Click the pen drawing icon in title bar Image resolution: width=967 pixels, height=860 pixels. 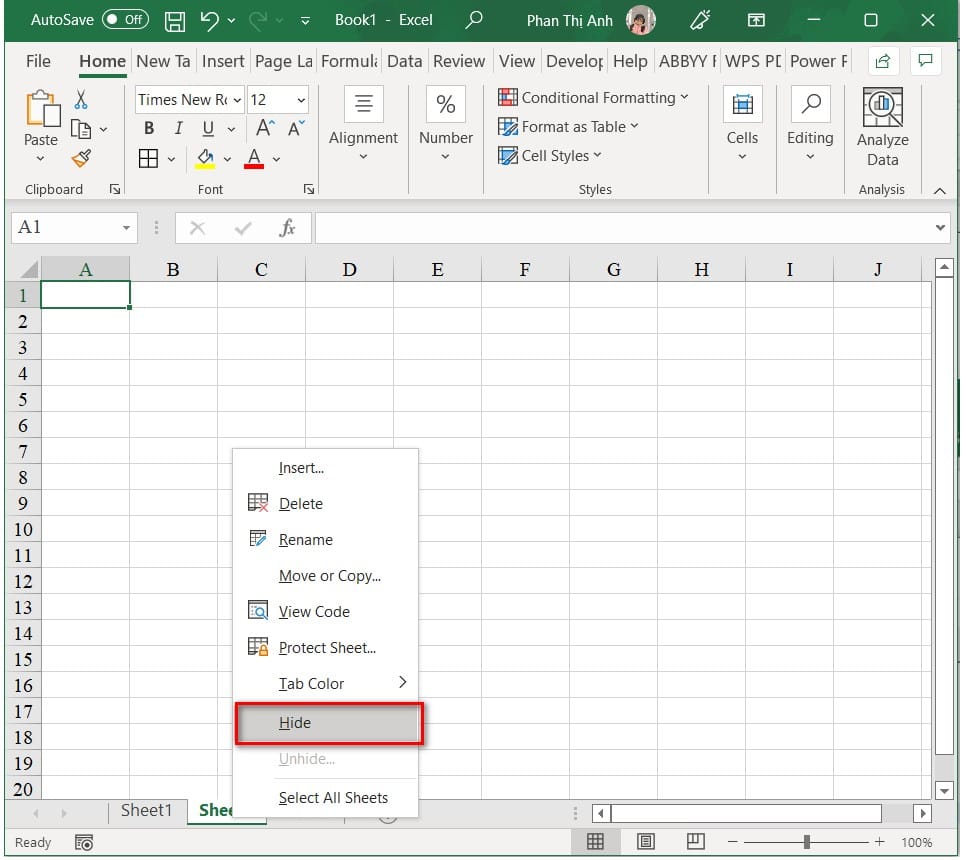coord(700,20)
